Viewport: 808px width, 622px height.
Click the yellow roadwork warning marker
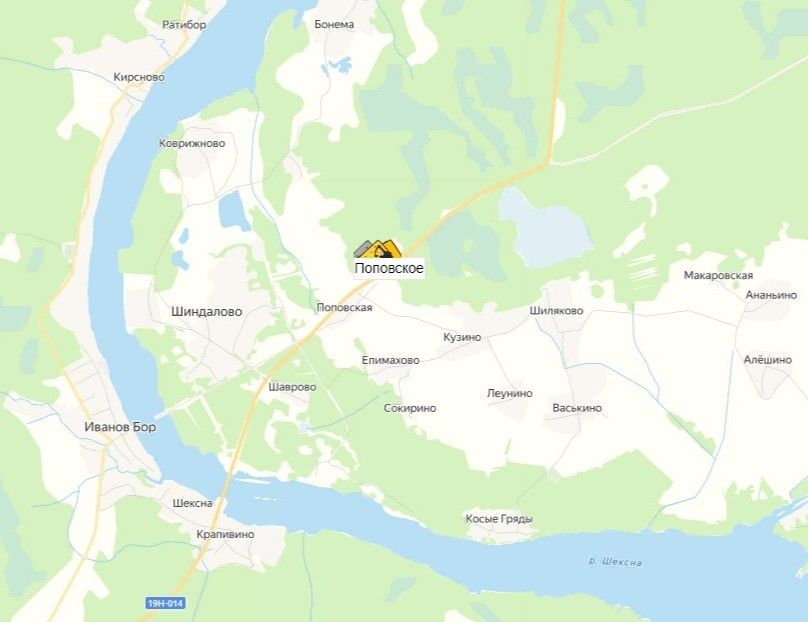(x=380, y=250)
